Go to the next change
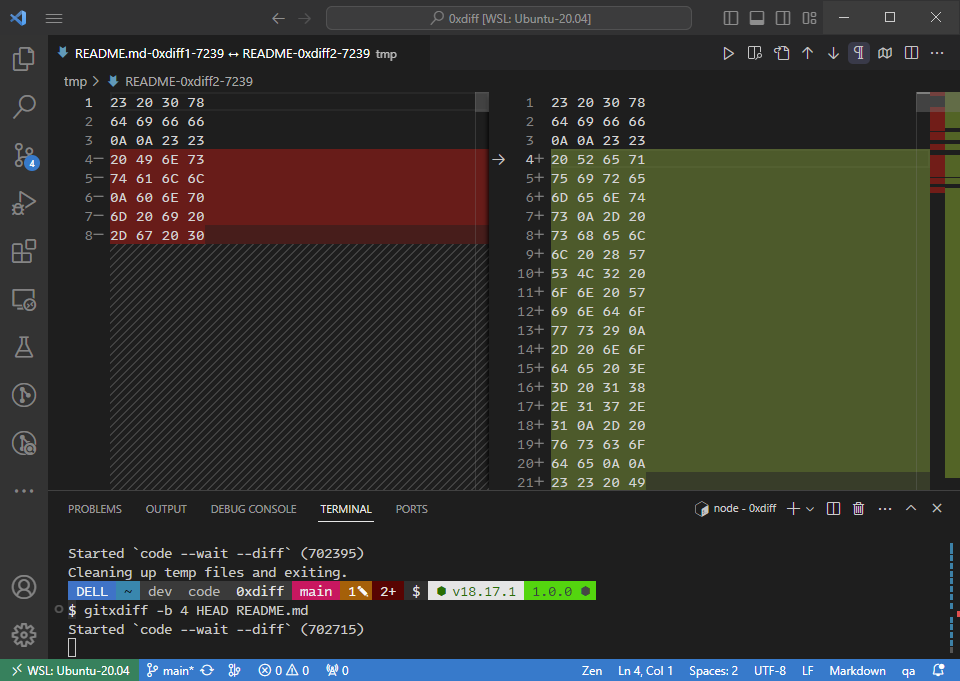 (833, 53)
